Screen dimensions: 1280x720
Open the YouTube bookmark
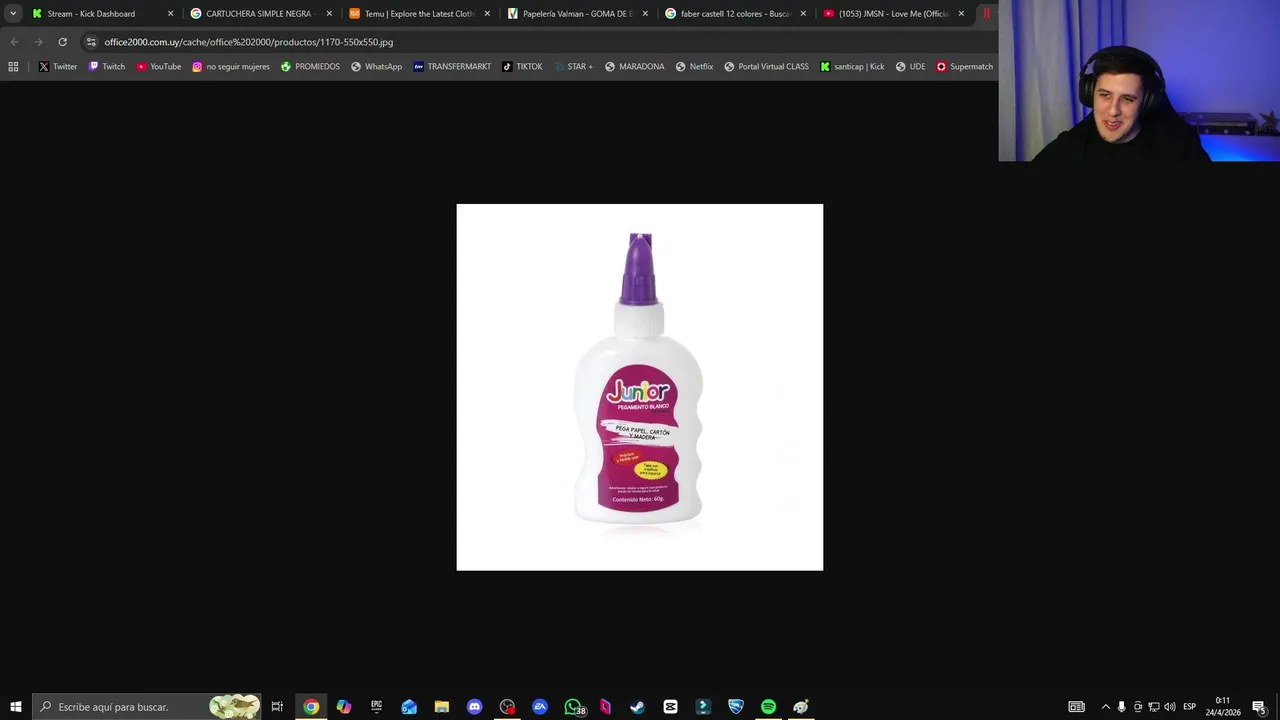[x=158, y=67]
